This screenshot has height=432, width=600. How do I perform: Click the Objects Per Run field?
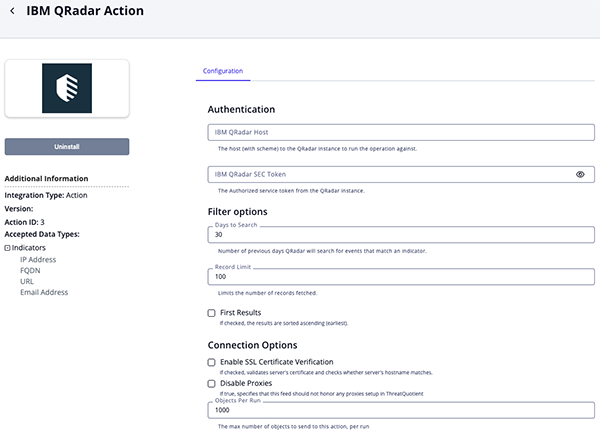pyautogui.click(x=401, y=410)
